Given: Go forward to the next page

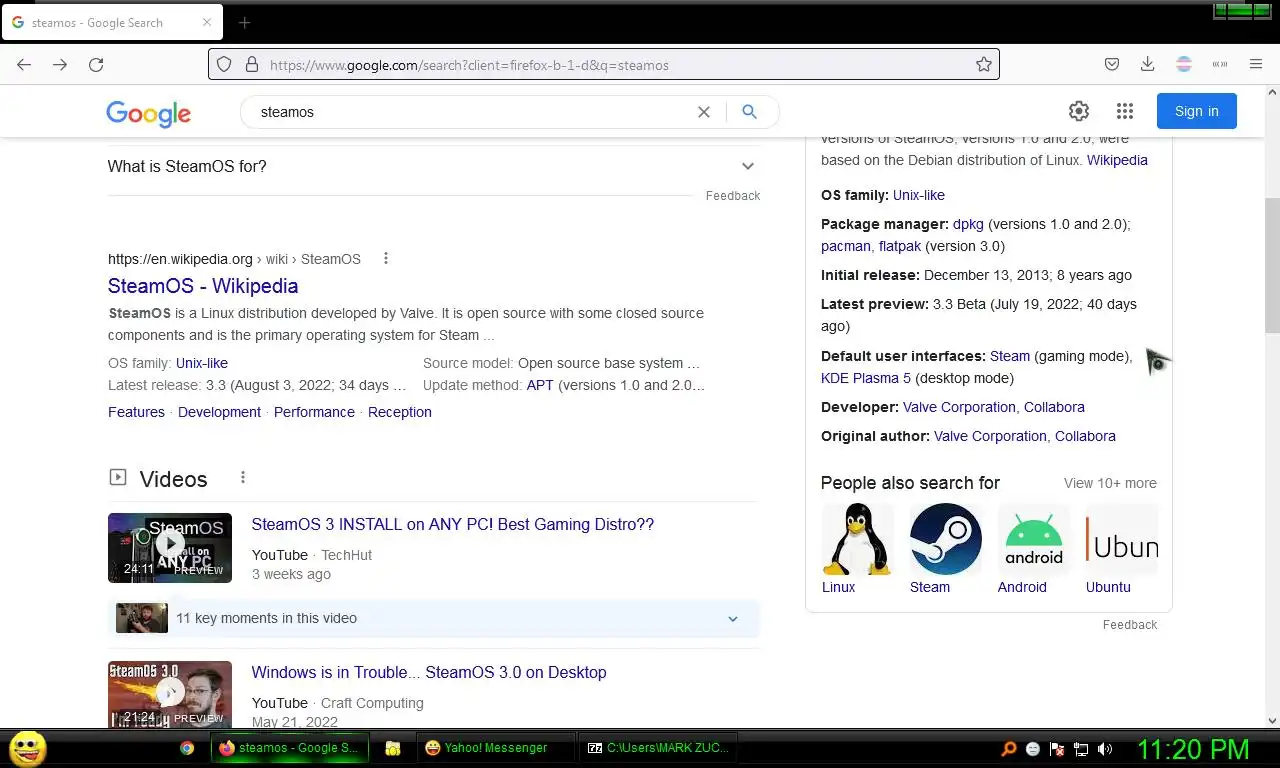Looking at the screenshot, I should 60,65.
